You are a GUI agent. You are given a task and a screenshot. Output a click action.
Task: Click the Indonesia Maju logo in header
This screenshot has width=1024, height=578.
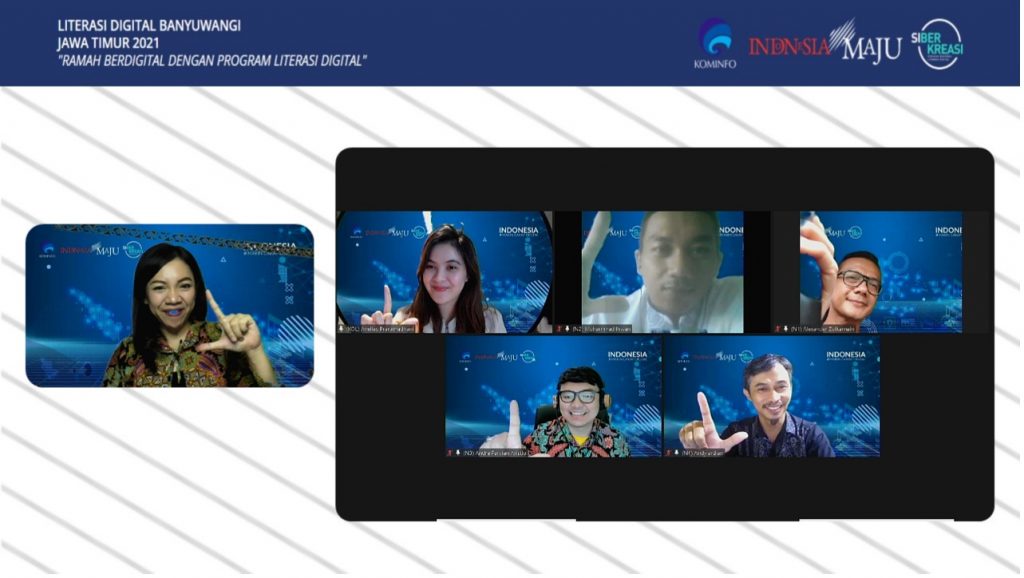tap(824, 45)
